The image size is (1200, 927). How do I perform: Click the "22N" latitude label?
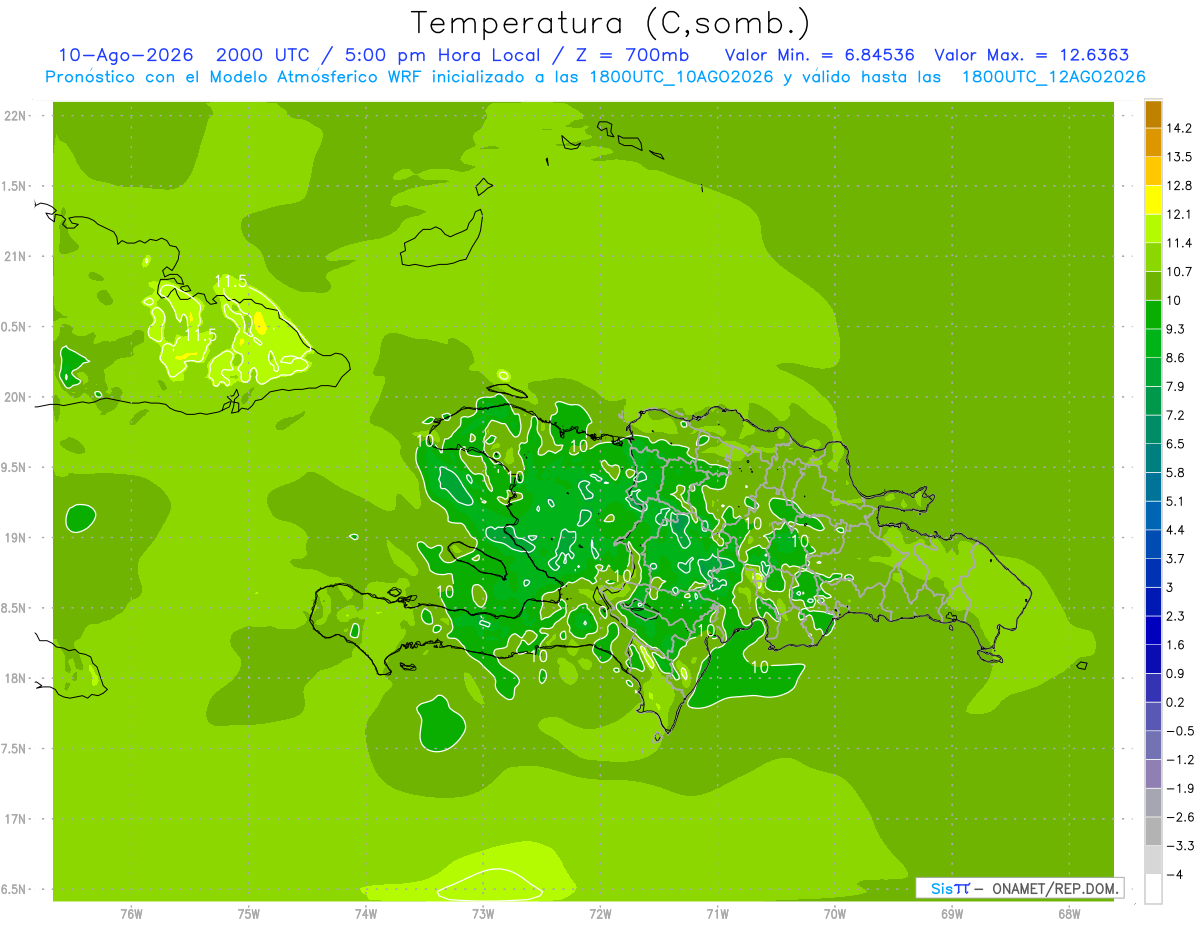pyautogui.click(x=15, y=116)
